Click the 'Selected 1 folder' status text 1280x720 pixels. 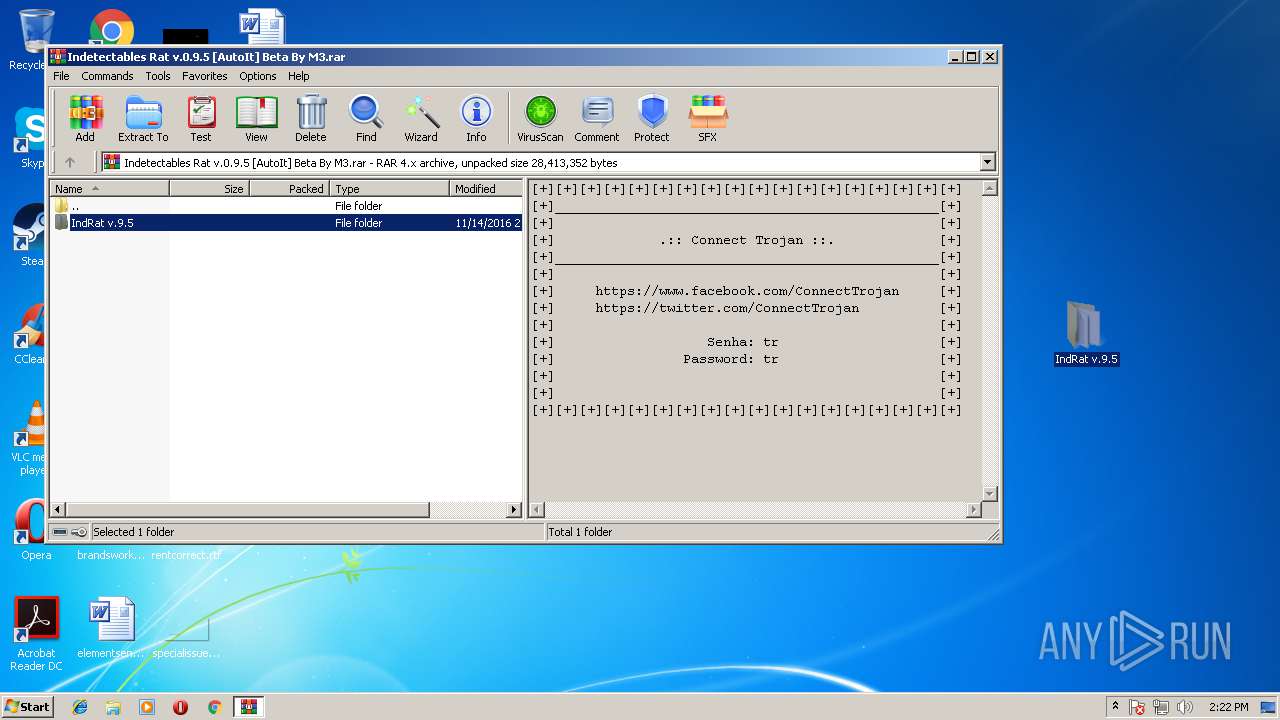click(134, 532)
